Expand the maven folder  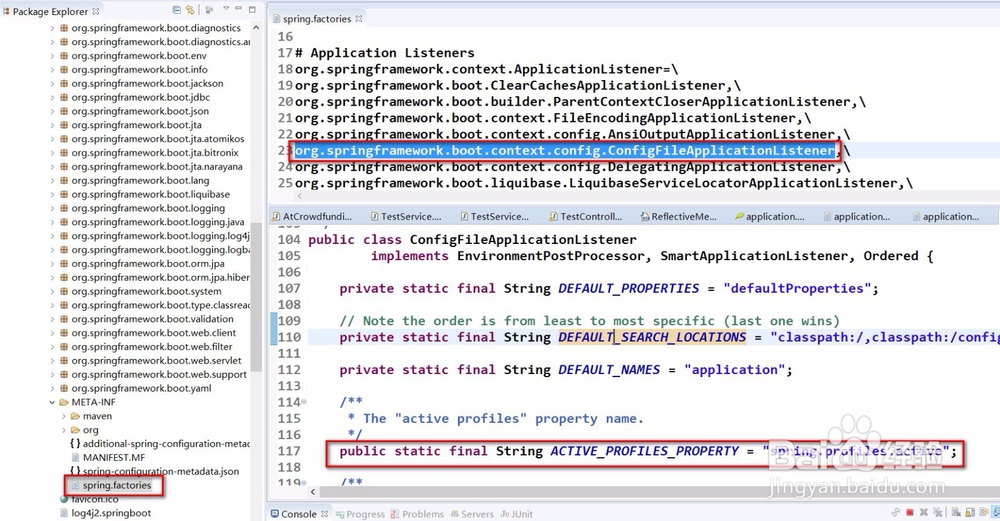(x=64, y=416)
